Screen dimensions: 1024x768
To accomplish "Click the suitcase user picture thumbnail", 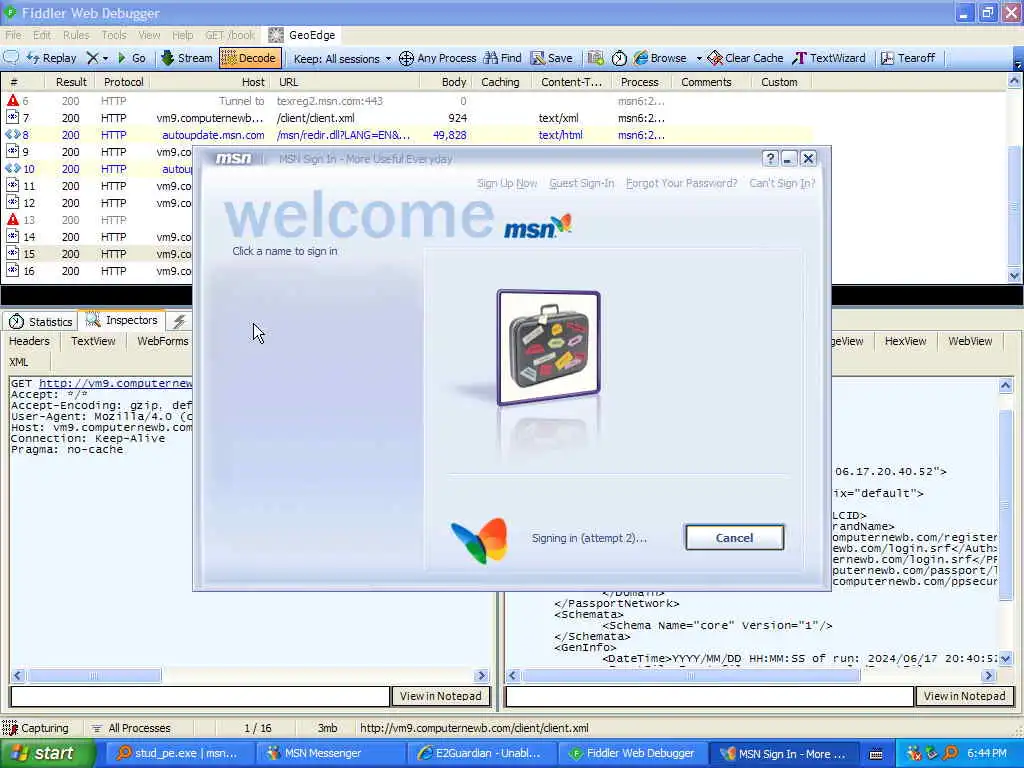I will click(548, 347).
